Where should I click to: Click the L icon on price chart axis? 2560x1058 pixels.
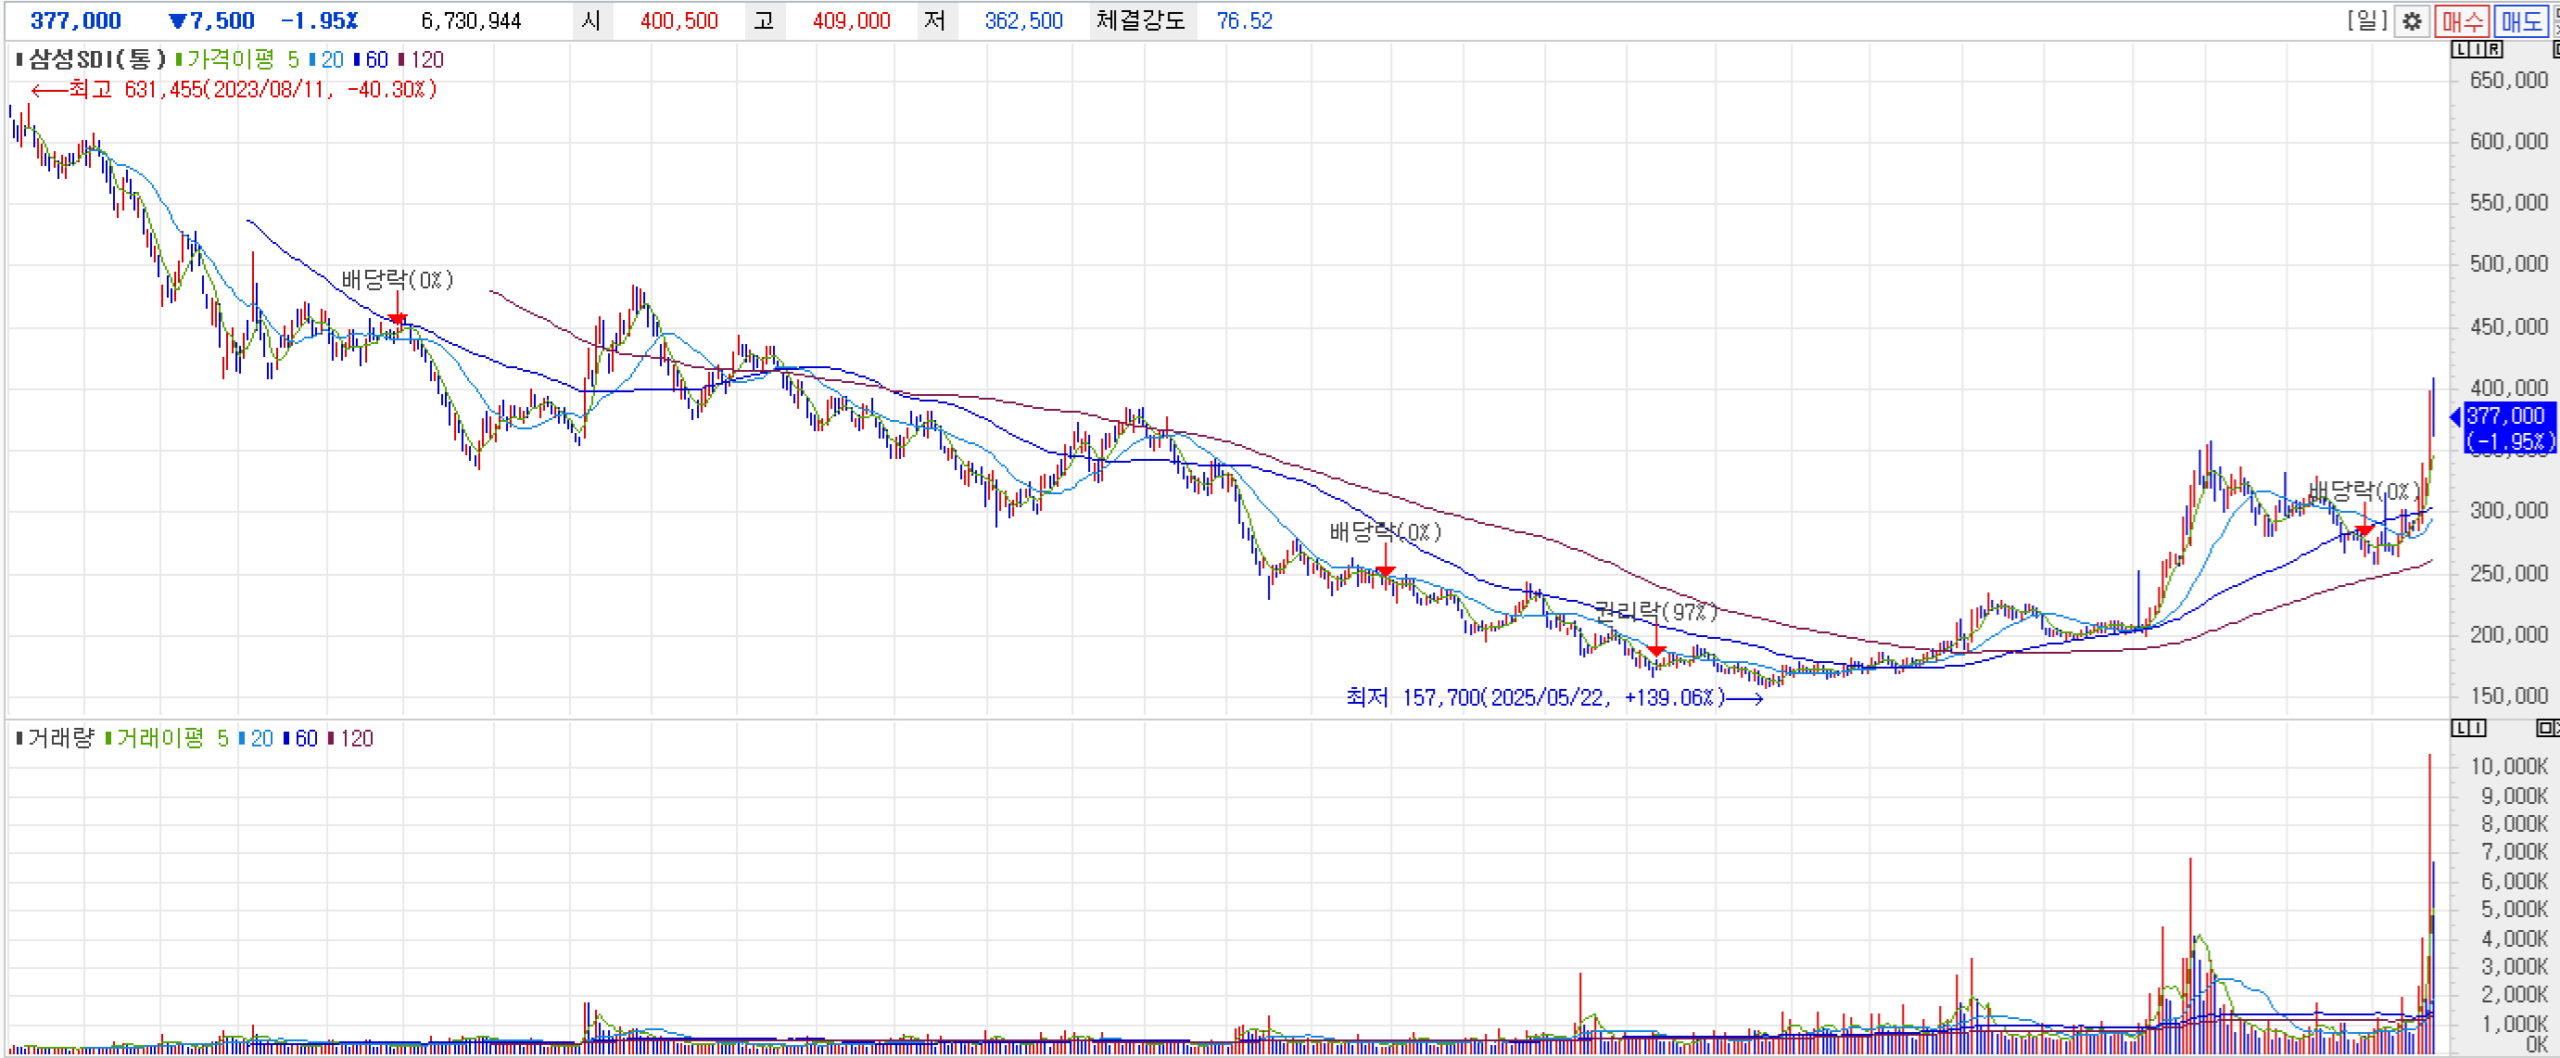2460,50
